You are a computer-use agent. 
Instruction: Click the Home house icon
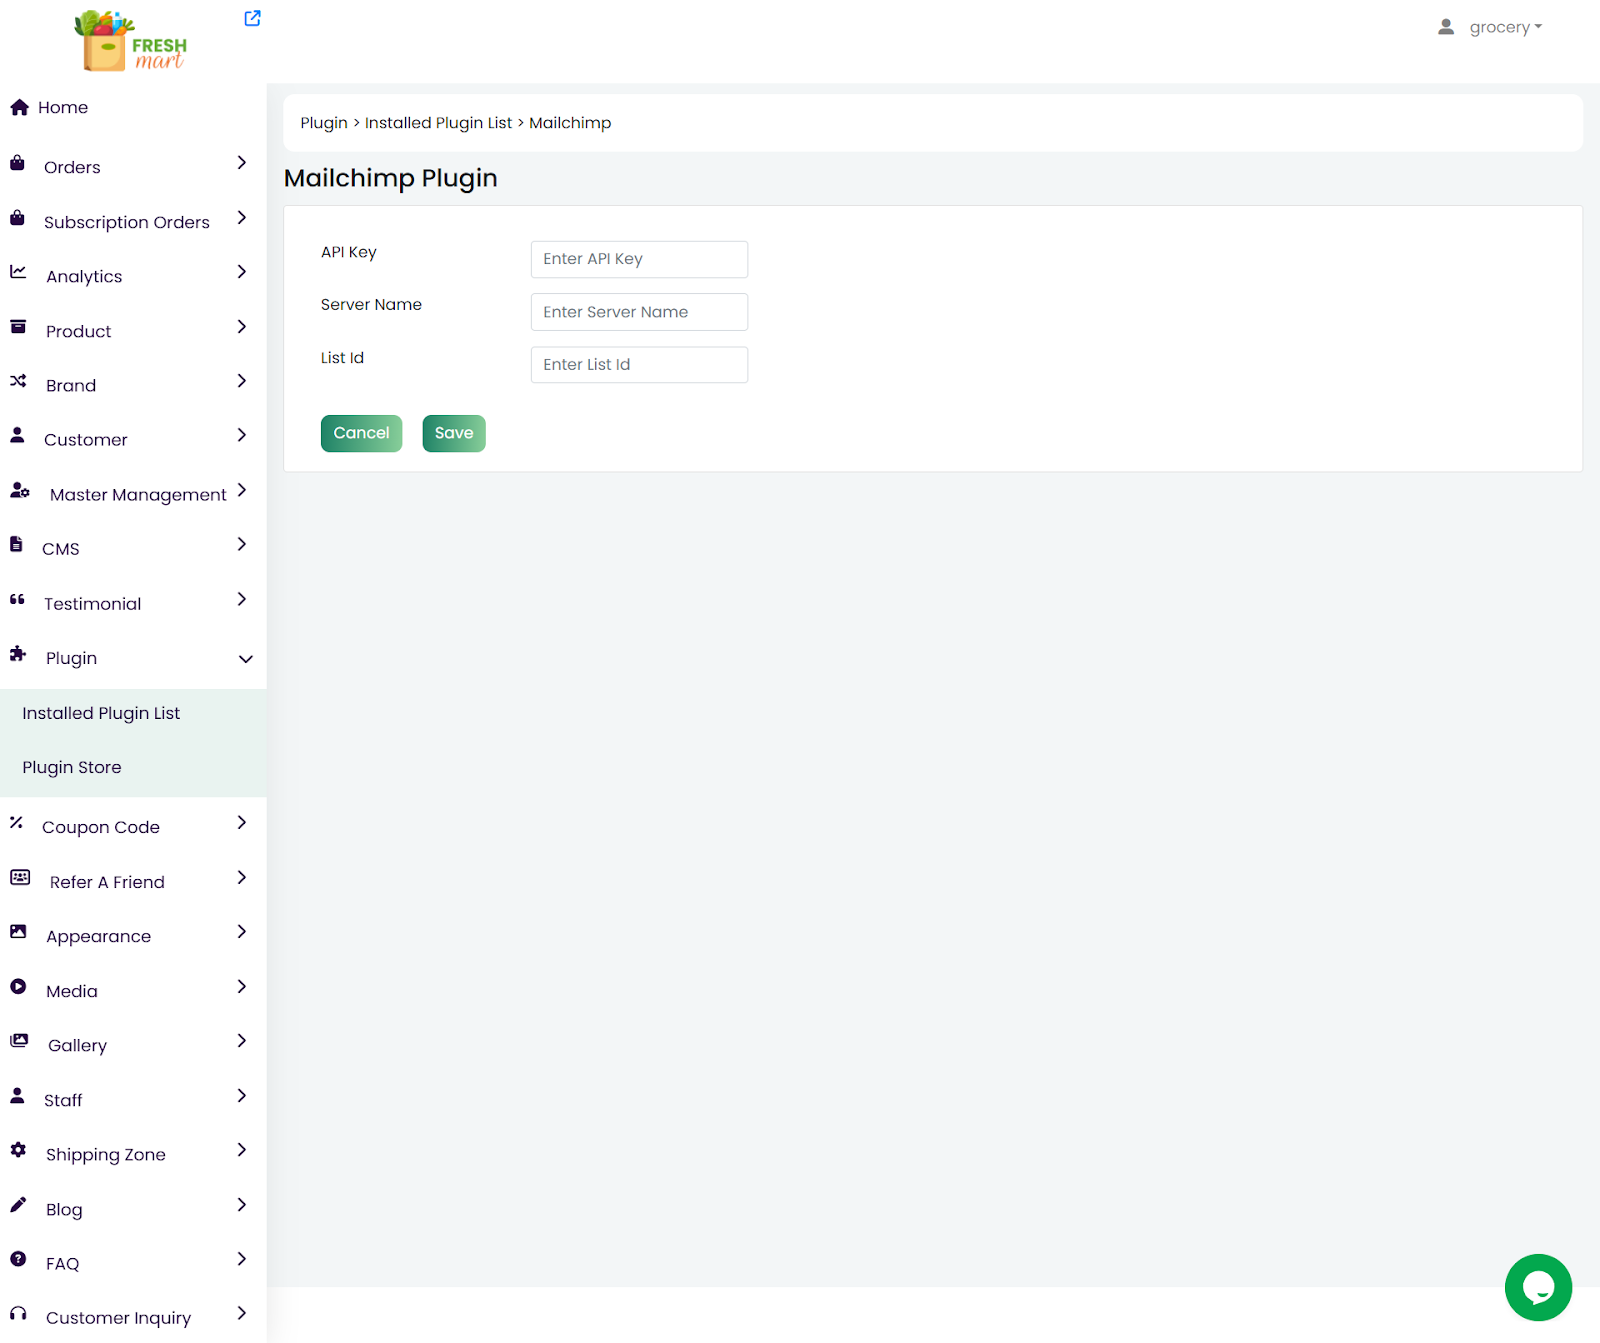coord(19,108)
